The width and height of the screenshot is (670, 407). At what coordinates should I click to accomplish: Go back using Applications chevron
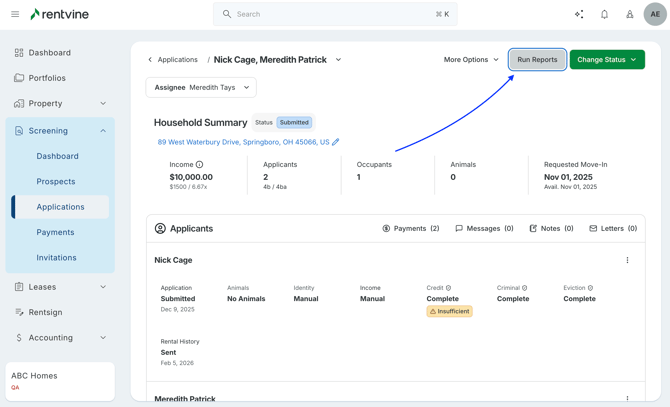pyautogui.click(x=151, y=60)
